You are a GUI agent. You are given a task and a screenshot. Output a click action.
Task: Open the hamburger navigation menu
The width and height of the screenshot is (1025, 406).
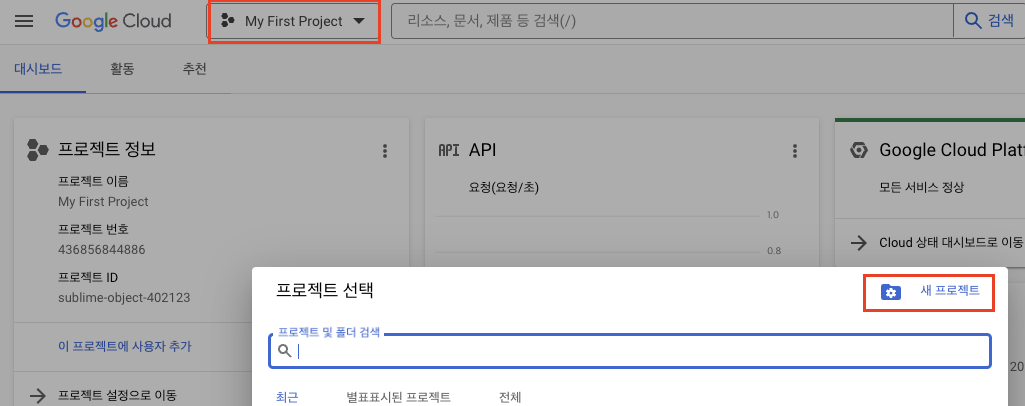24,21
